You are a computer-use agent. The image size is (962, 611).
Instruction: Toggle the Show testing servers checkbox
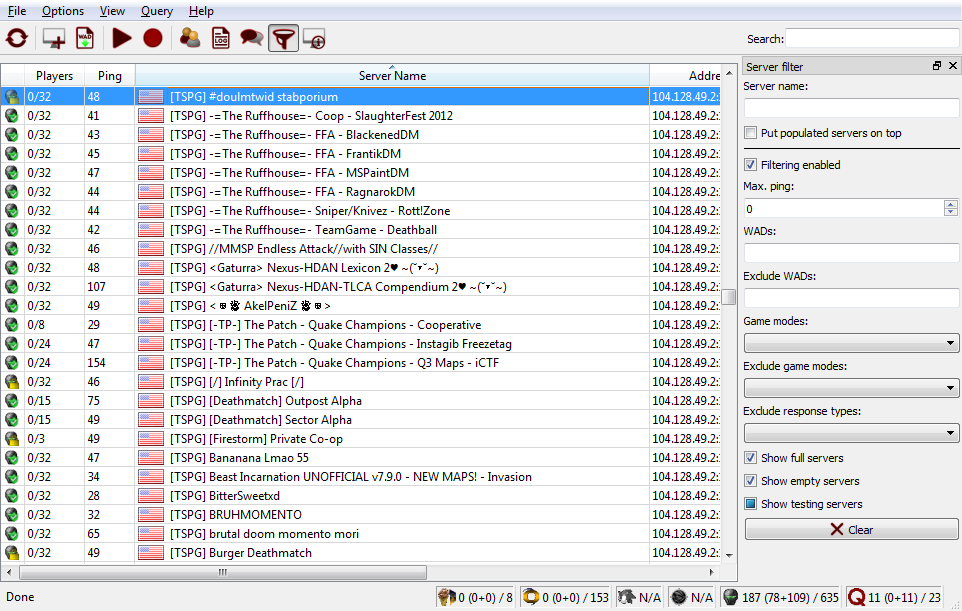[x=751, y=504]
